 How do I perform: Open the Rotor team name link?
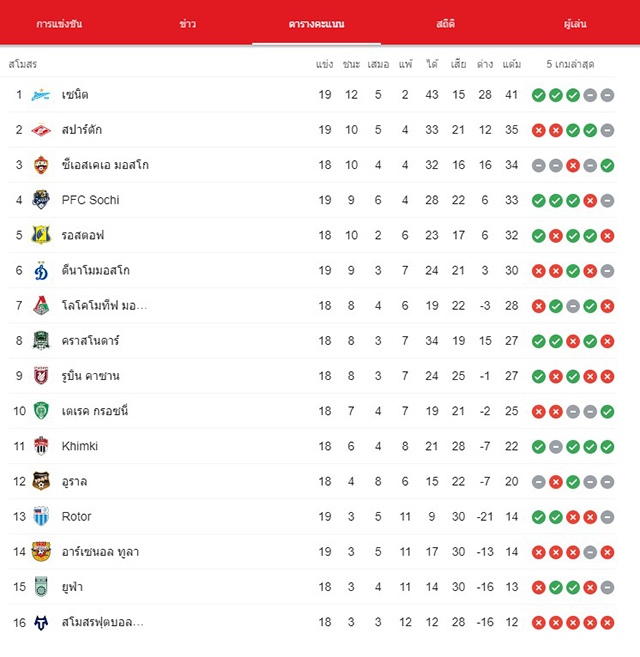pyautogui.click(x=76, y=517)
